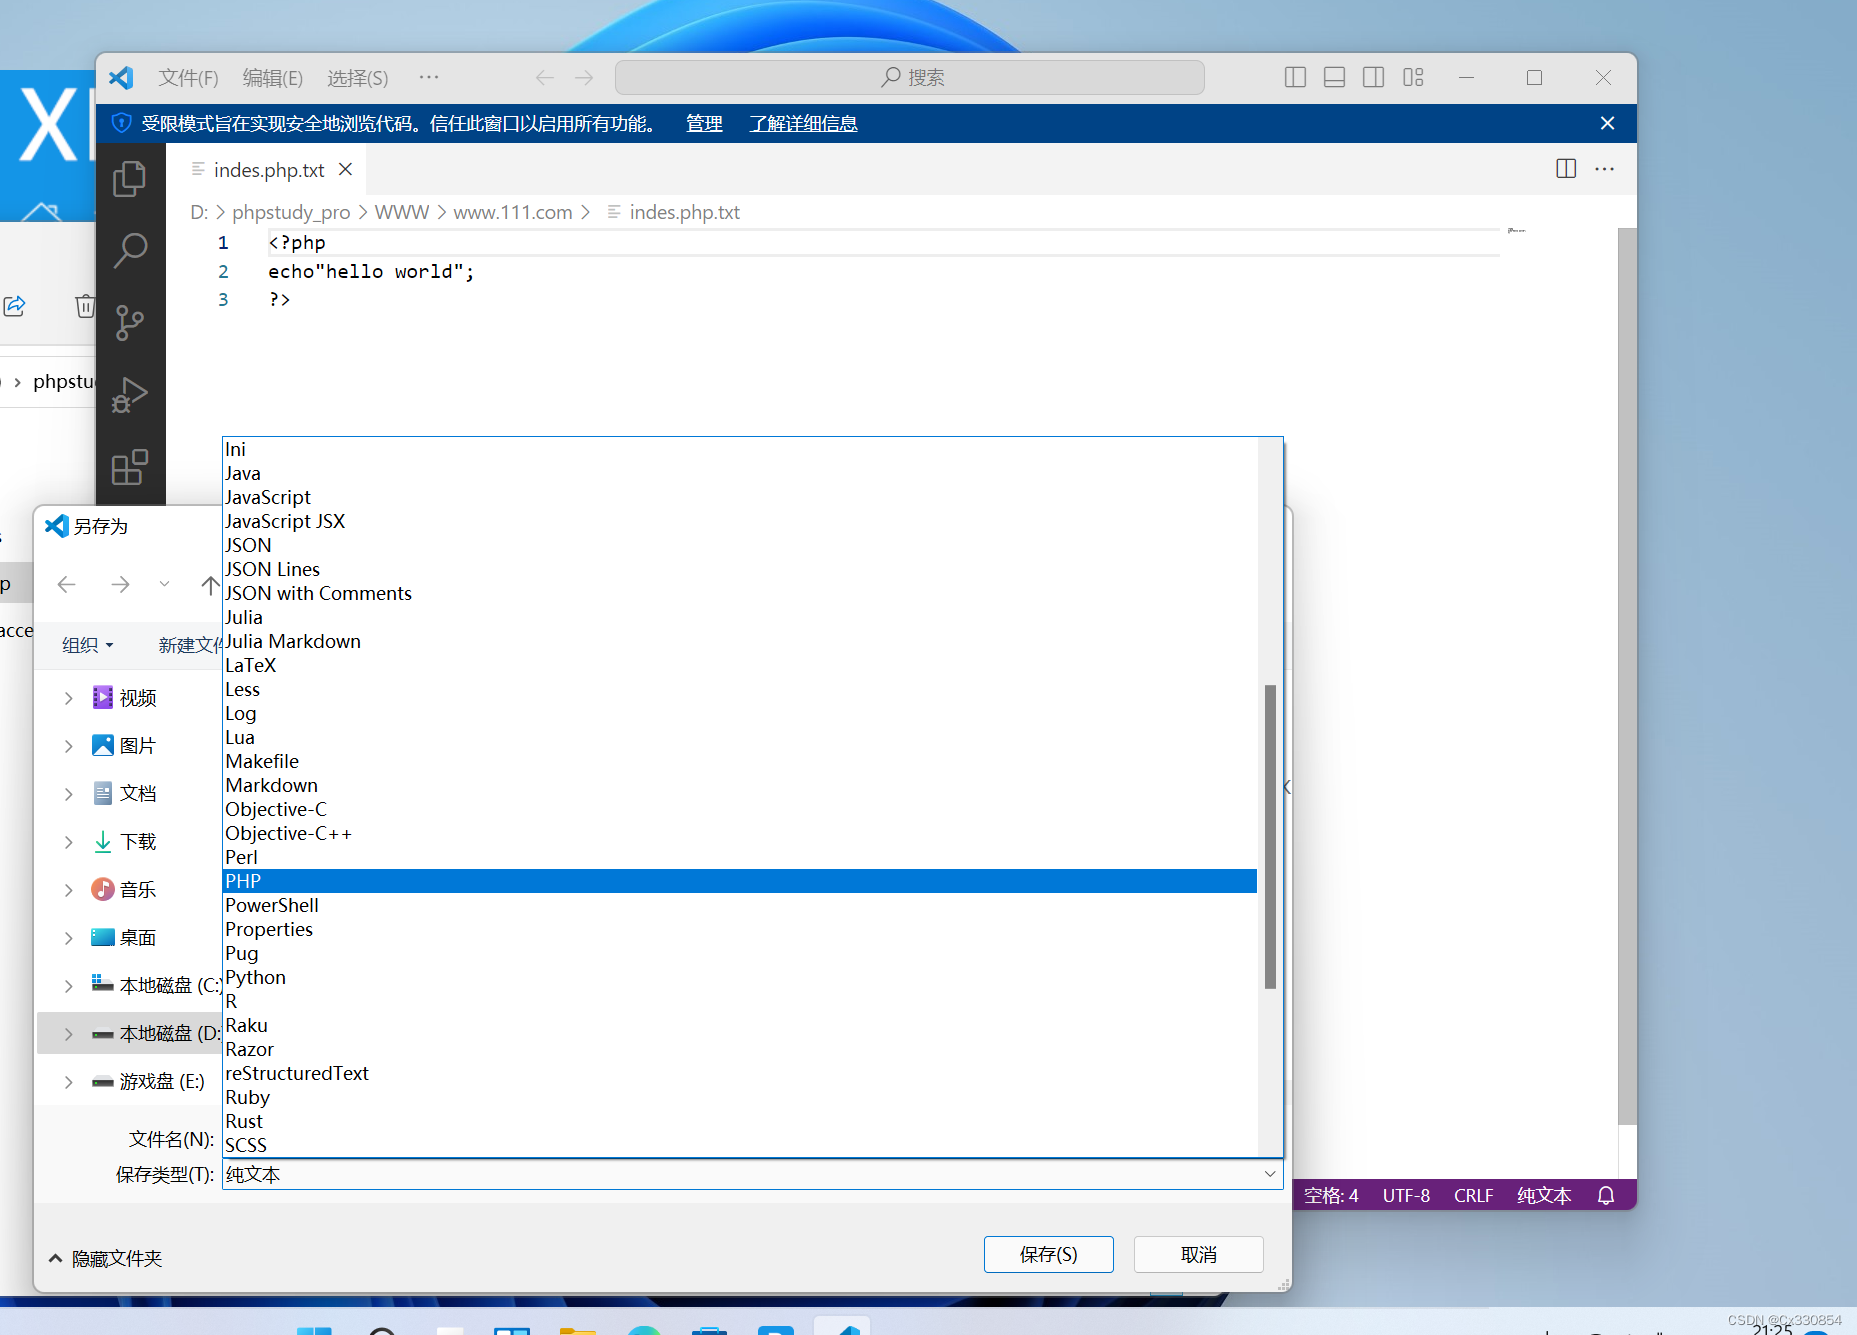Viewport: 1857px width, 1335px height.
Task: Click the UTF-8 encoding indicator
Action: click(1405, 1195)
